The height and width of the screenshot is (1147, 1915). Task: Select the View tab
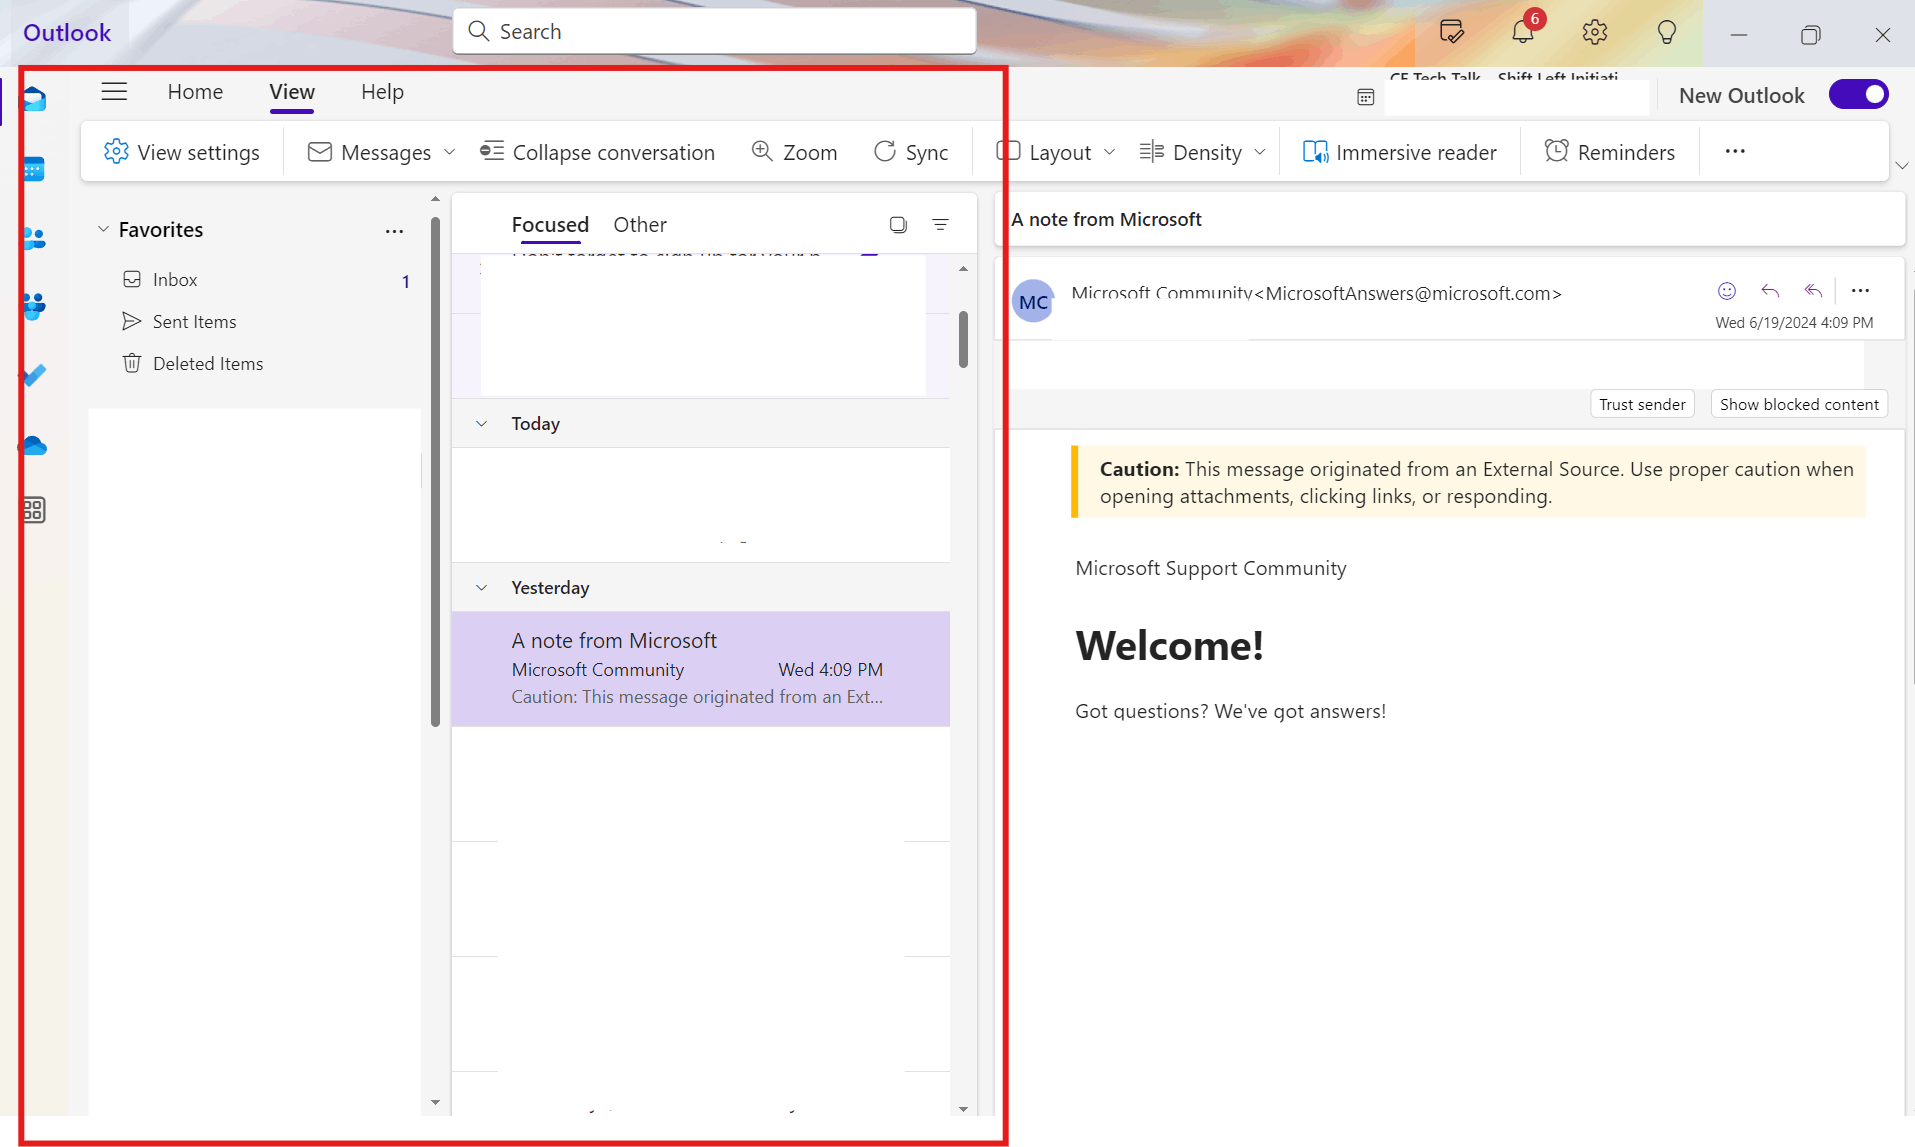tap(292, 92)
